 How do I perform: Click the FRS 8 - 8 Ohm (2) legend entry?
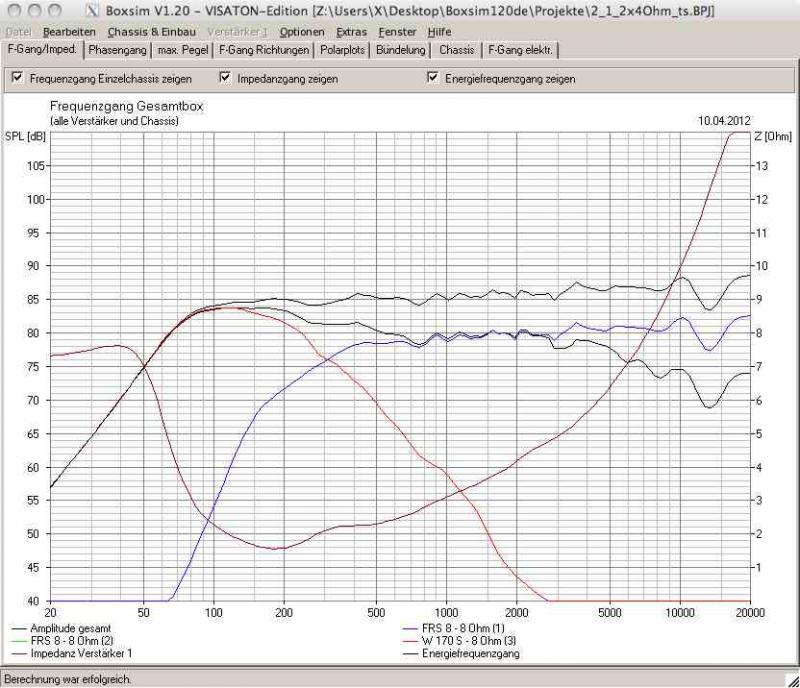[62, 641]
